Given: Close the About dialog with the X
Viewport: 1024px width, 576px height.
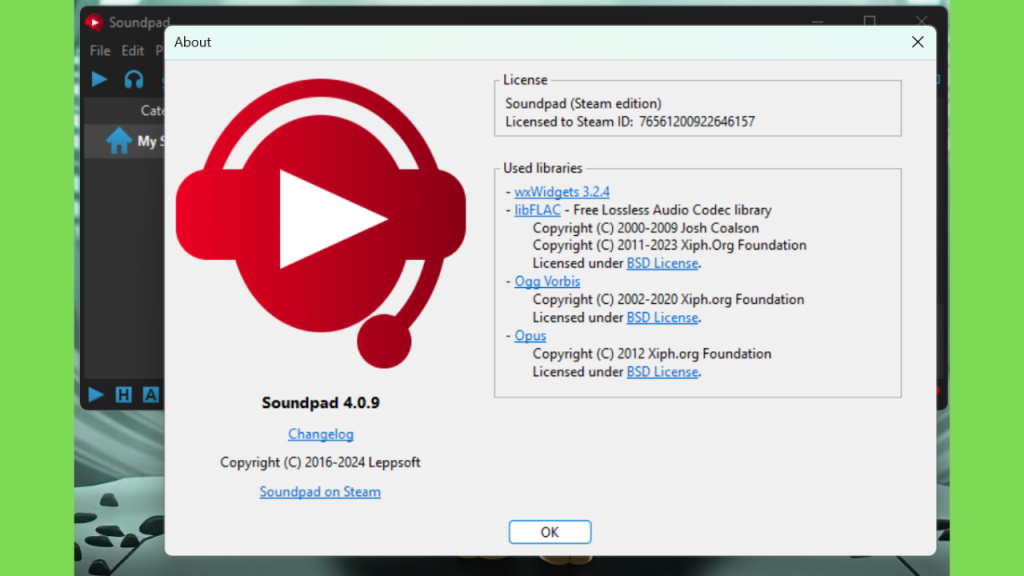Looking at the screenshot, I should (918, 42).
